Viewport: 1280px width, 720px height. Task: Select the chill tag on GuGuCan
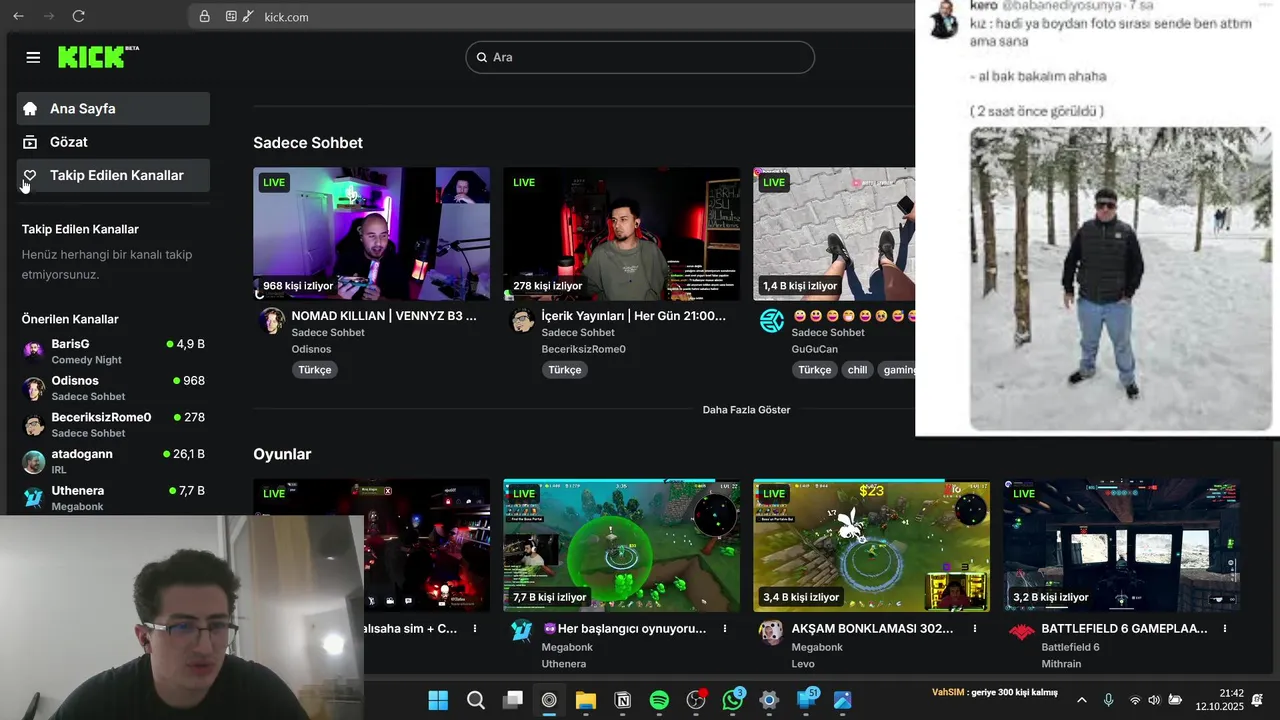pyautogui.click(x=857, y=370)
